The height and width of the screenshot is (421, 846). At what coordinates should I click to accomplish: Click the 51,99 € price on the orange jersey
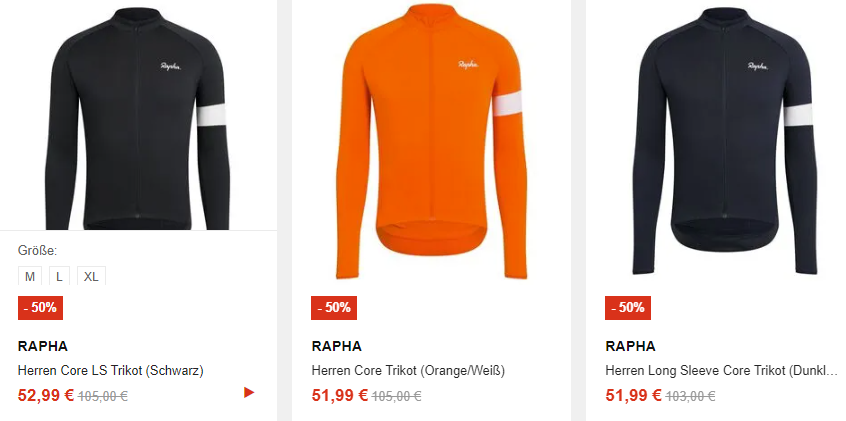click(x=339, y=396)
